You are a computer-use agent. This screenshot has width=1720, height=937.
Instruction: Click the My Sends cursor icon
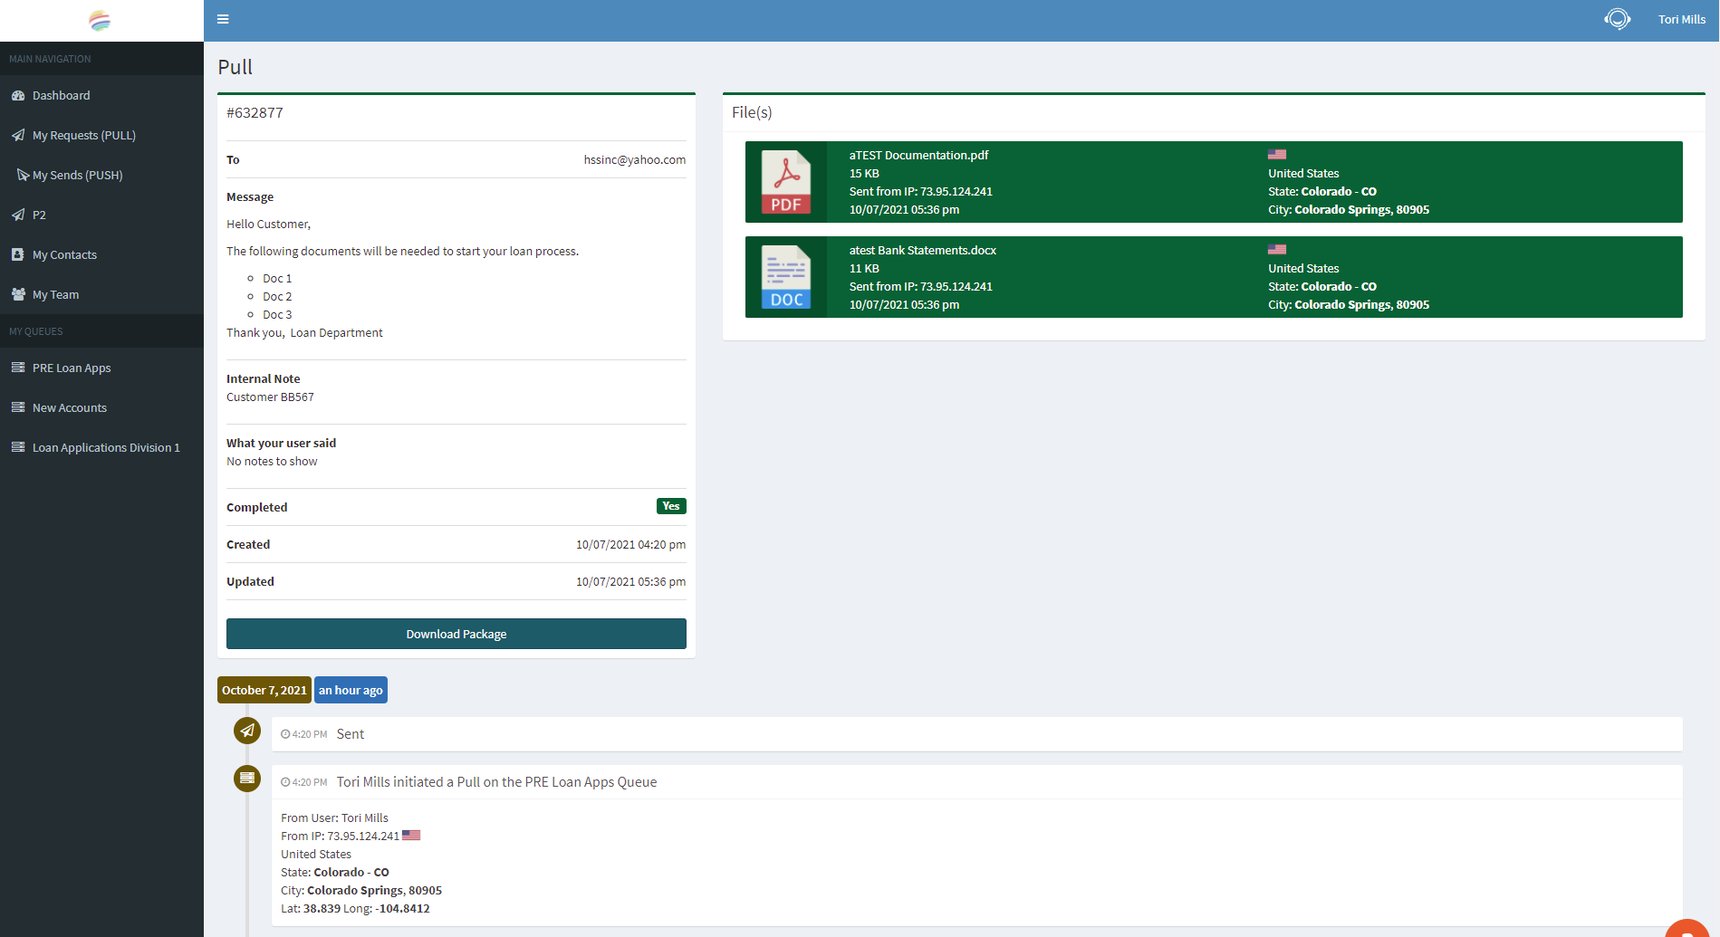(23, 175)
